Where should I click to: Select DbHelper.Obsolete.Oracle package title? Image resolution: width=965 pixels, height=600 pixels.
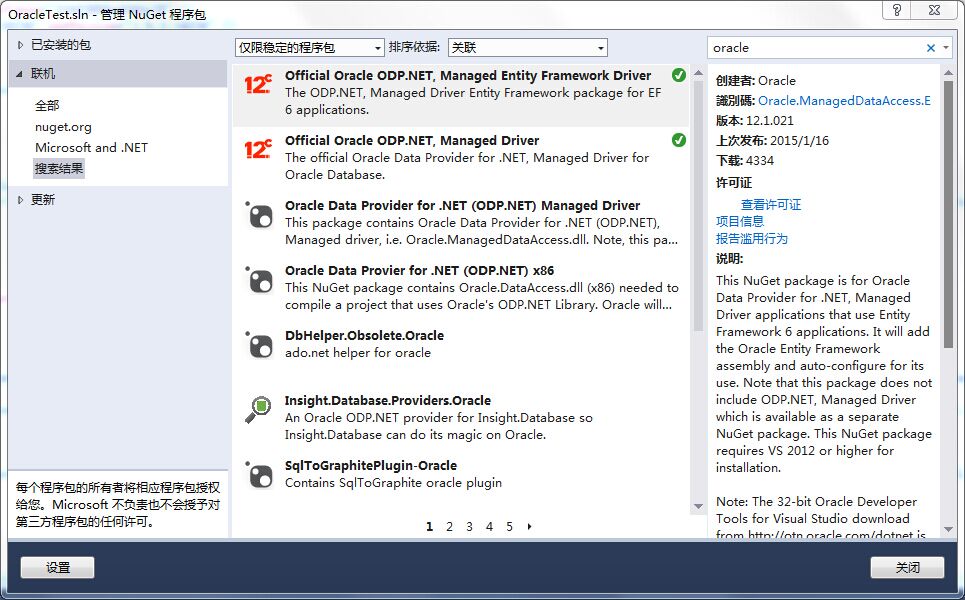pyautogui.click(x=364, y=336)
